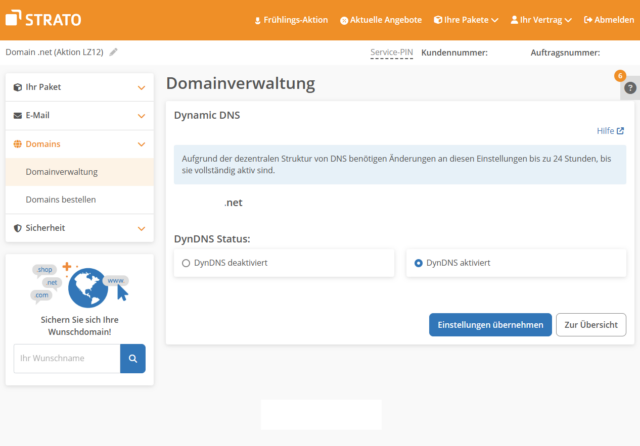This screenshot has height=446, width=640.
Task: Select DynDNS aktiviert radio button
Action: [x=418, y=263]
